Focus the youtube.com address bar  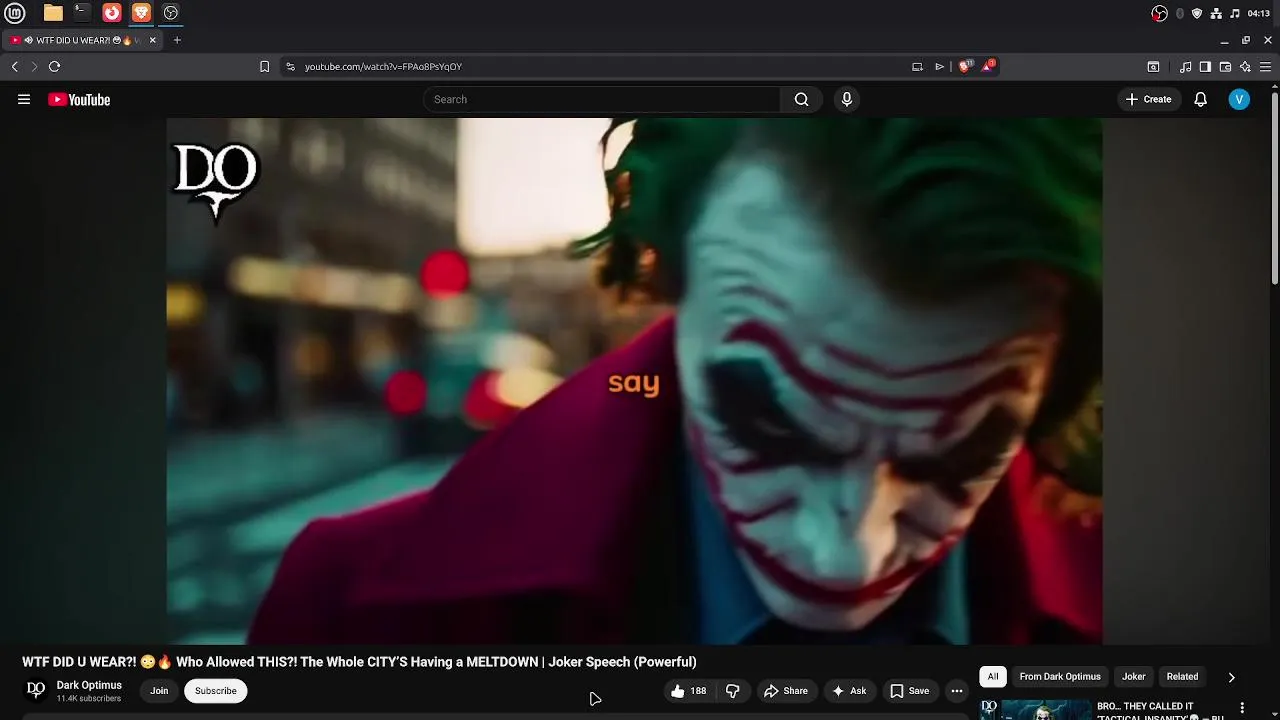[600, 66]
